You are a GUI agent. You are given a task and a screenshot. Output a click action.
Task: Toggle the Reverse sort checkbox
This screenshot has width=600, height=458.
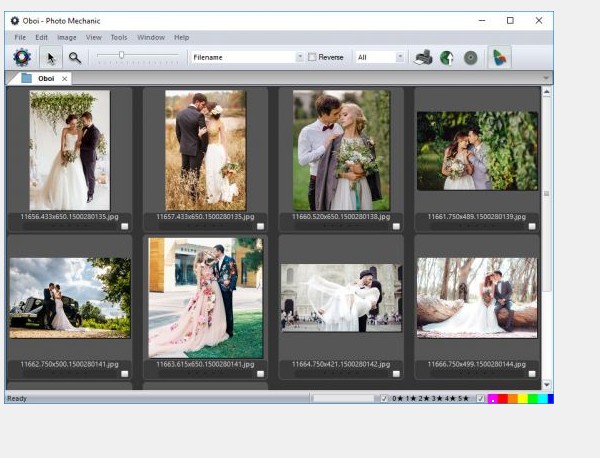coord(312,57)
